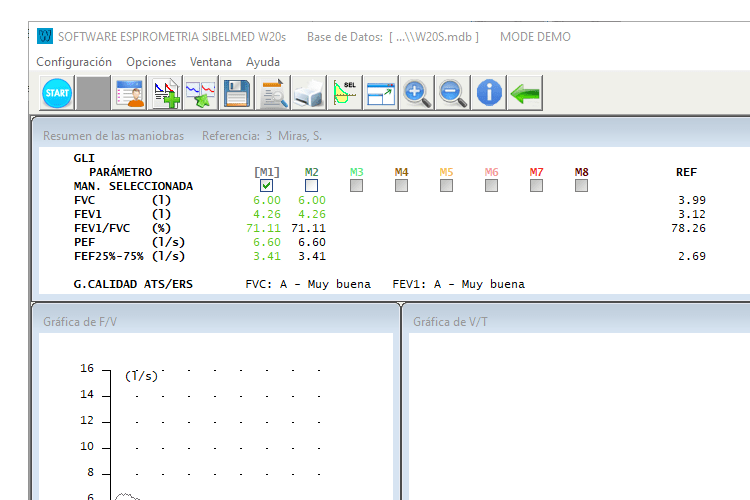
Task: Expand the Ventana menu
Action: coord(210,62)
